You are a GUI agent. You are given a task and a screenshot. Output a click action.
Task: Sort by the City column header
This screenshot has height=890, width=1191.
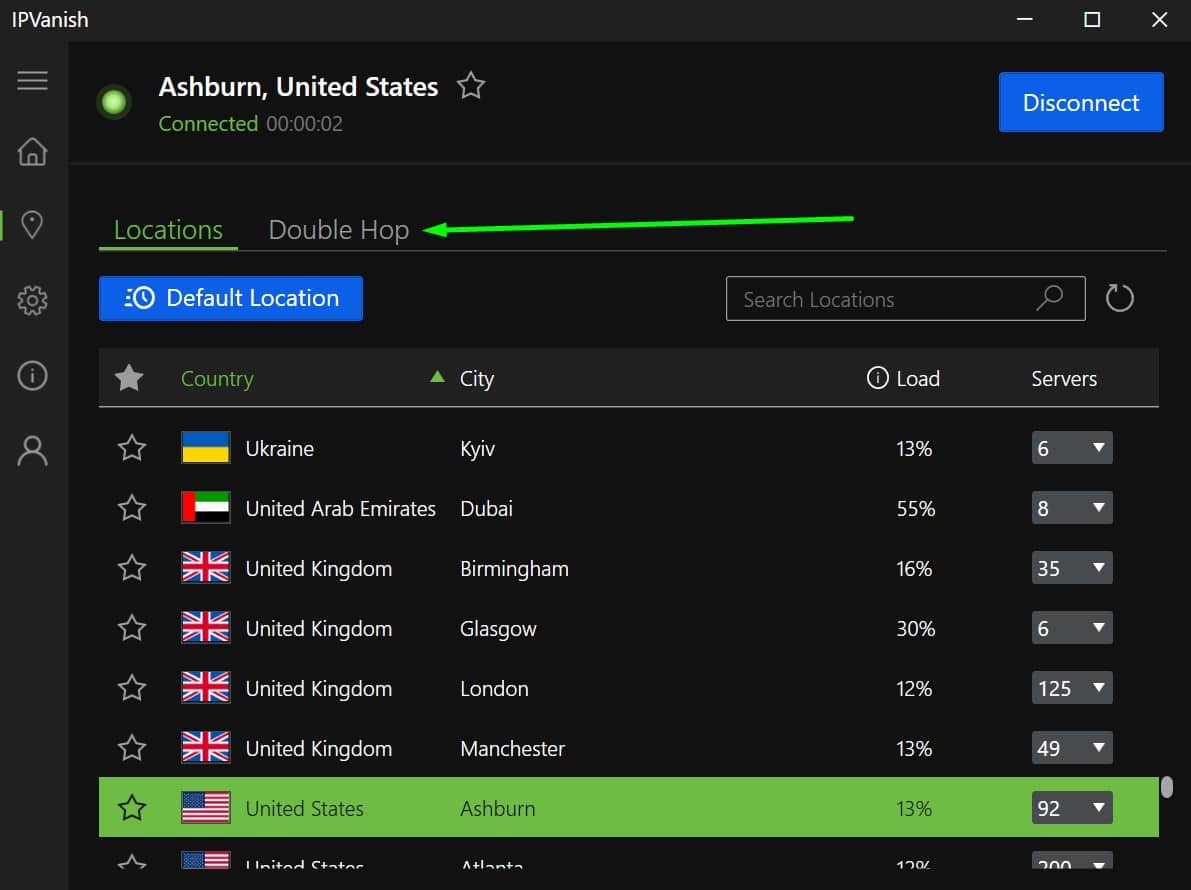pyautogui.click(x=477, y=378)
